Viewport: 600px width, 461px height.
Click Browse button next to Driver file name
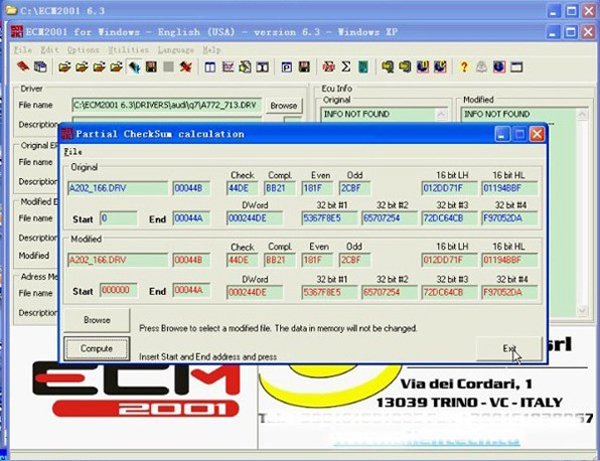[x=284, y=106]
